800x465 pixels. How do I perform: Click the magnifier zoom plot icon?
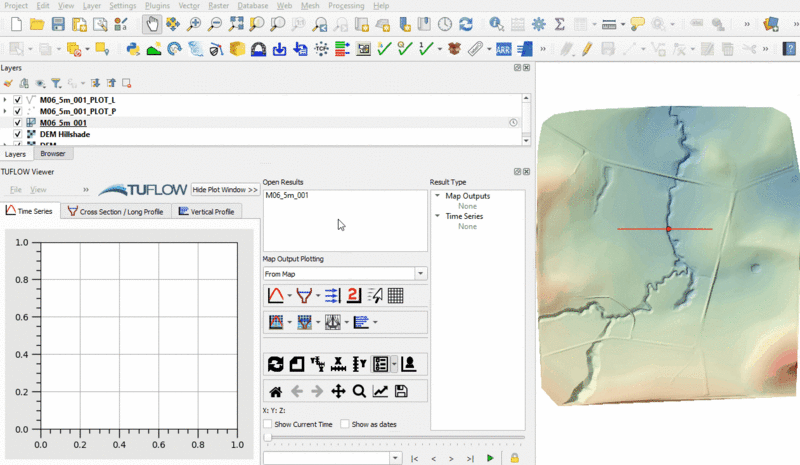click(x=359, y=391)
